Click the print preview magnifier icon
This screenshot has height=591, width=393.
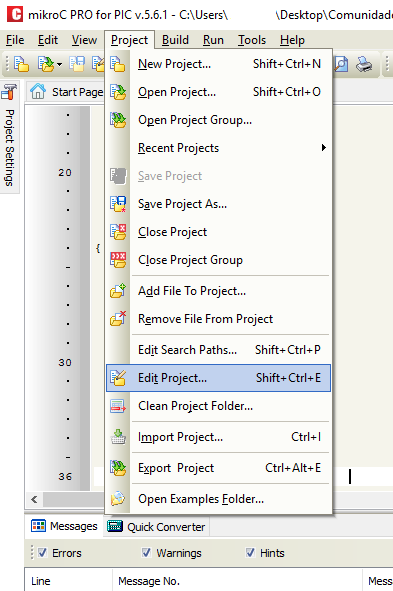coord(341,64)
